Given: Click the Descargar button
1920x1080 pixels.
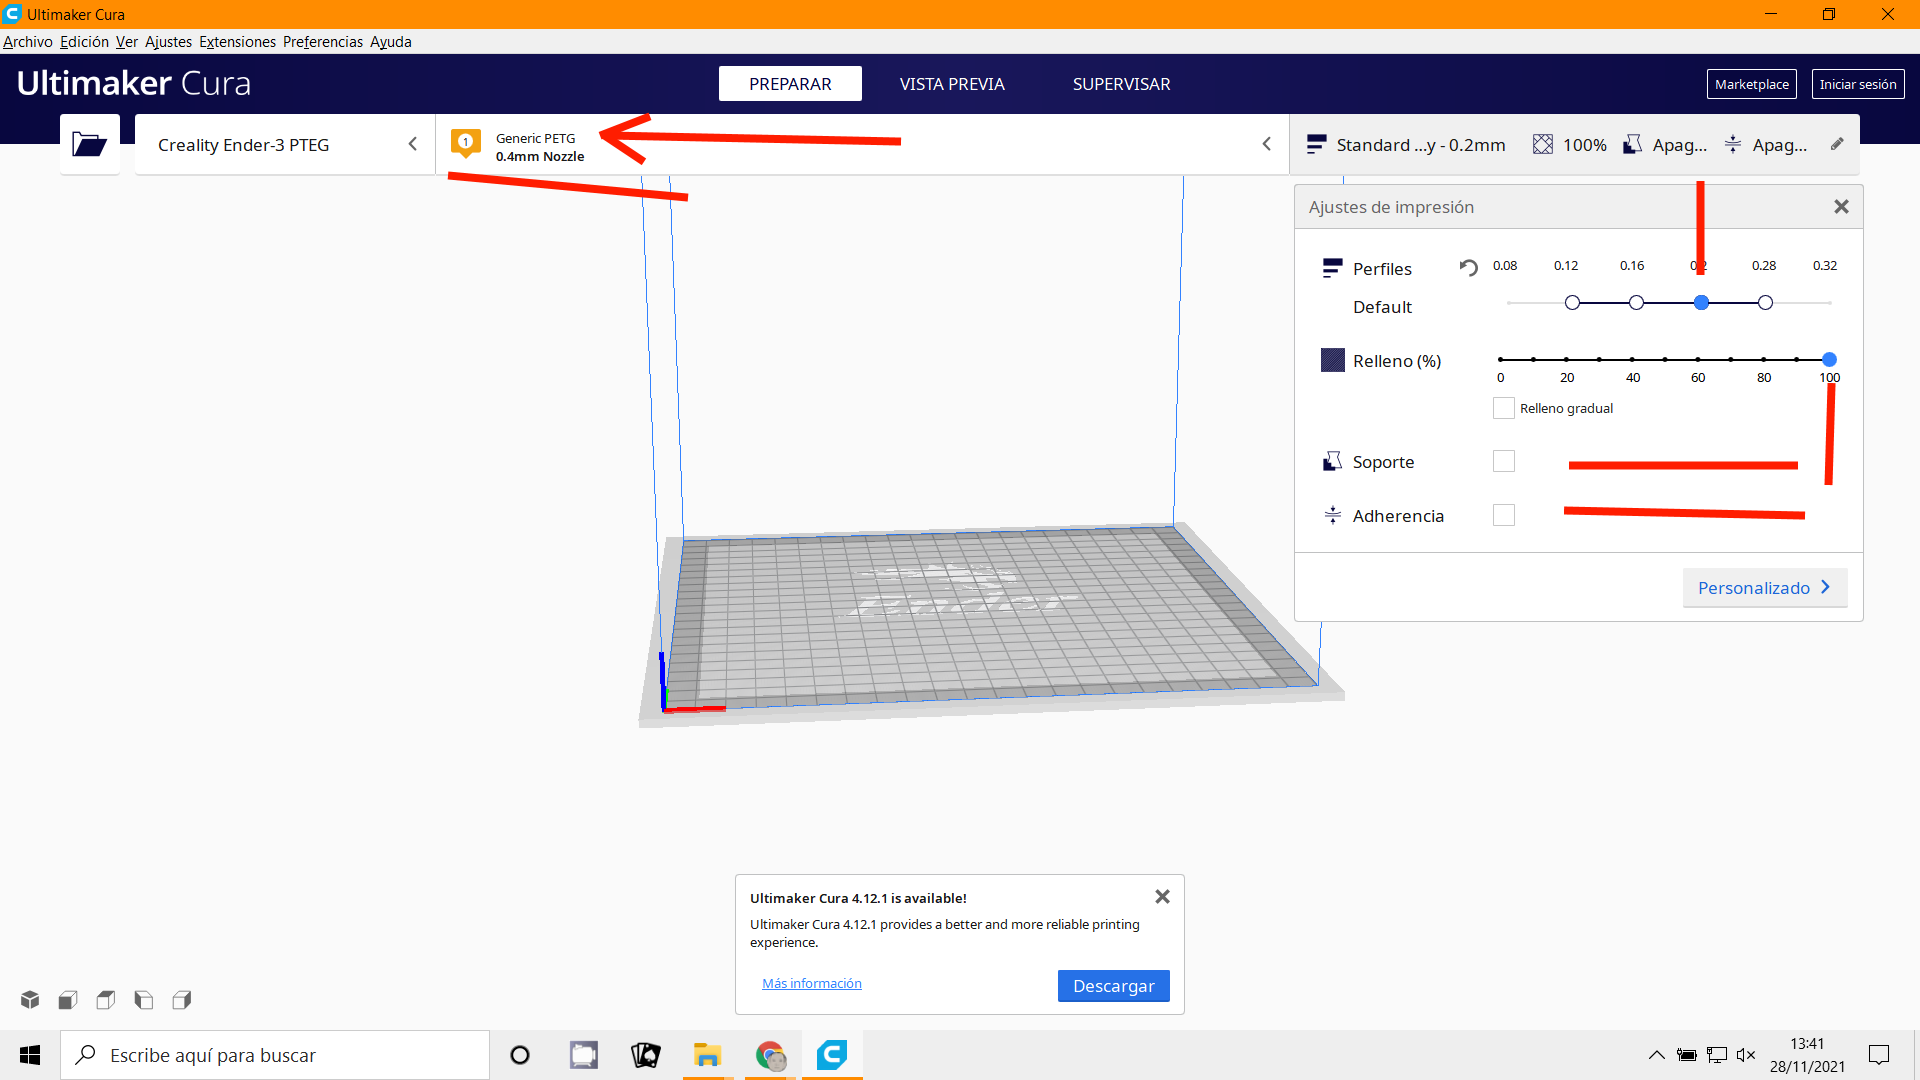Looking at the screenshot, I should (1113, 986).
